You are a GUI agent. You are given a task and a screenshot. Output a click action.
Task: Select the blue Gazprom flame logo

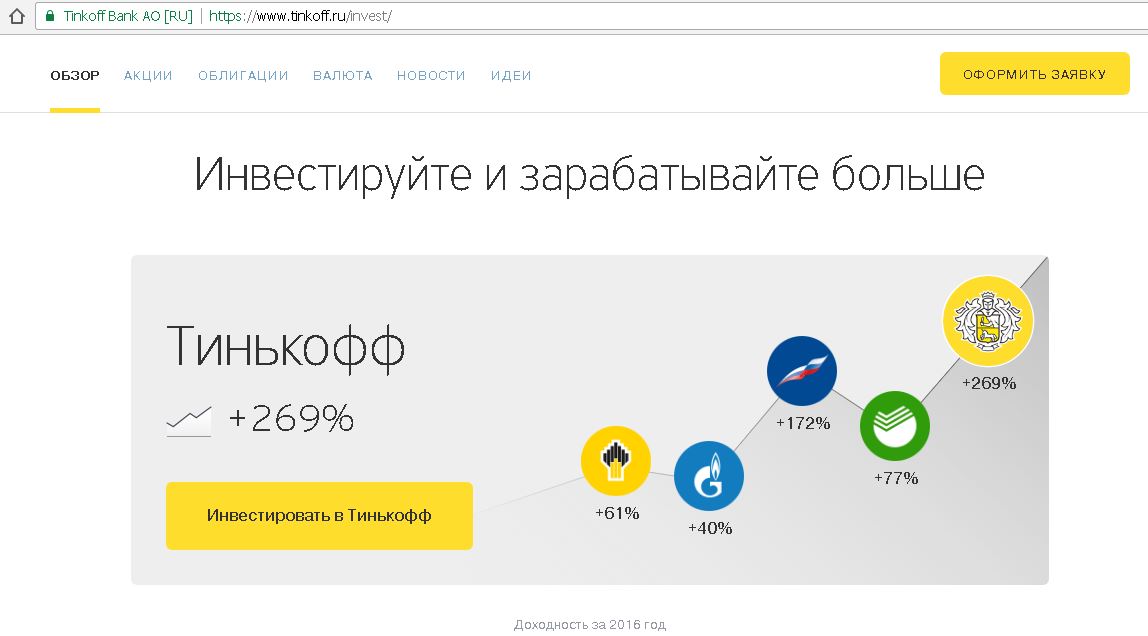pyautogui.click(x=708, y=476)
